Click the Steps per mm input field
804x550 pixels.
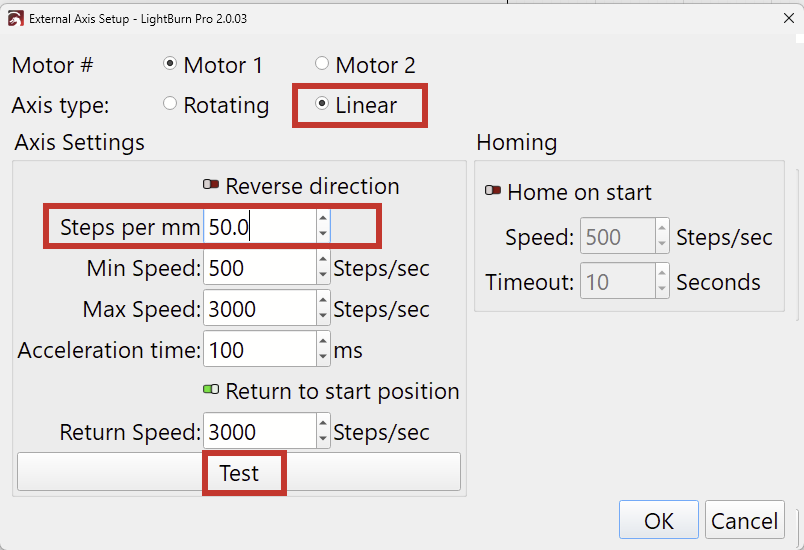click(258, 227)
